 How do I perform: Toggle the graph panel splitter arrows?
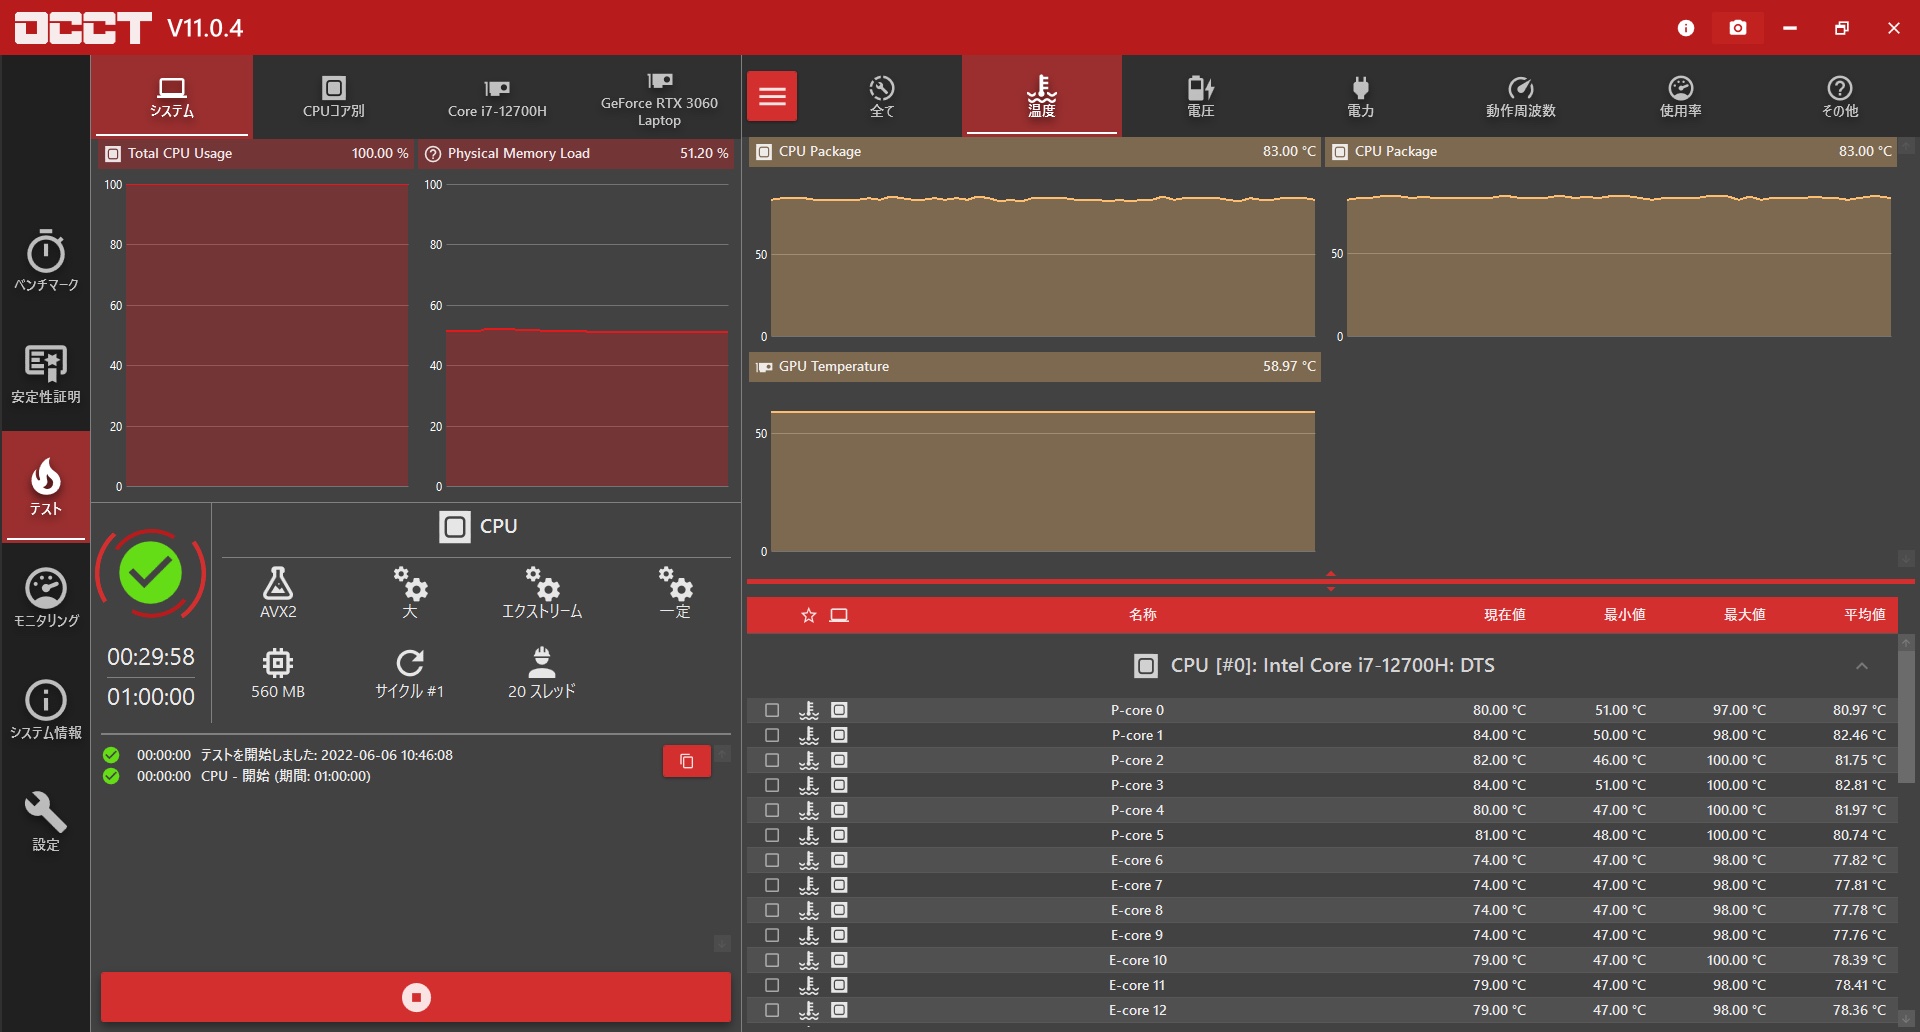[x=1331, y=581]
